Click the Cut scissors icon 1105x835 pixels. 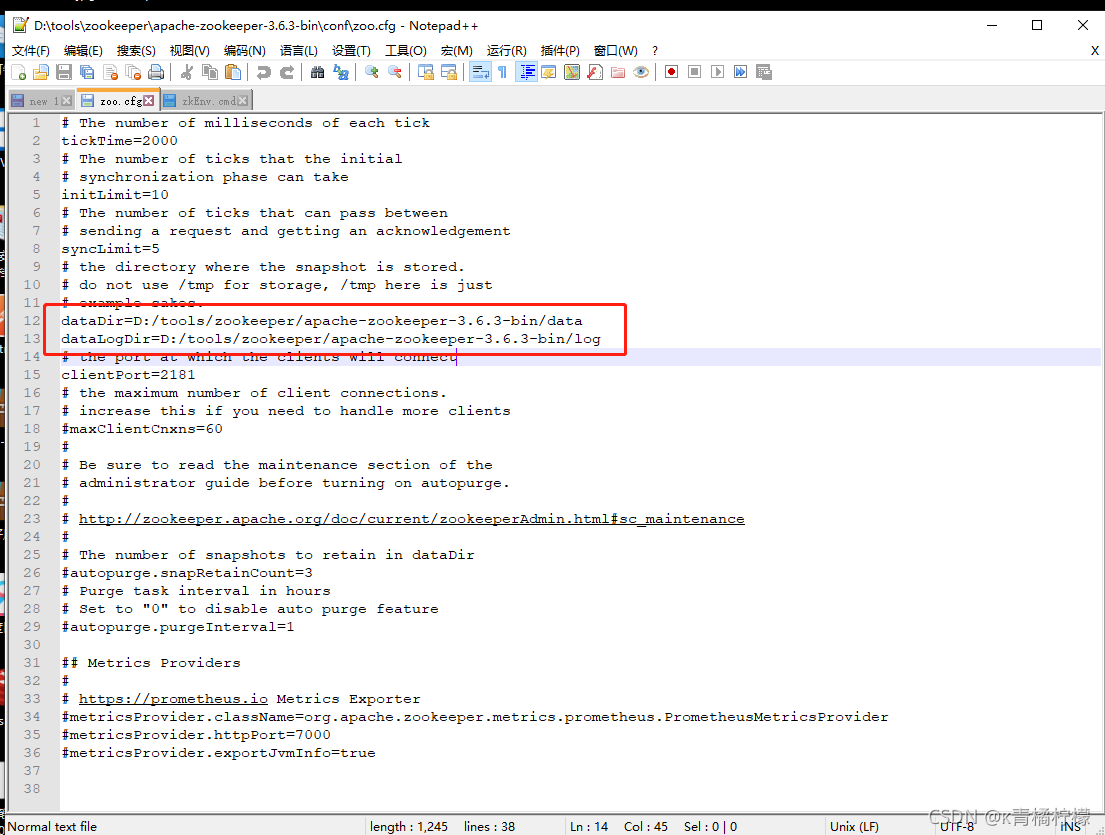[x=187, y=72]
